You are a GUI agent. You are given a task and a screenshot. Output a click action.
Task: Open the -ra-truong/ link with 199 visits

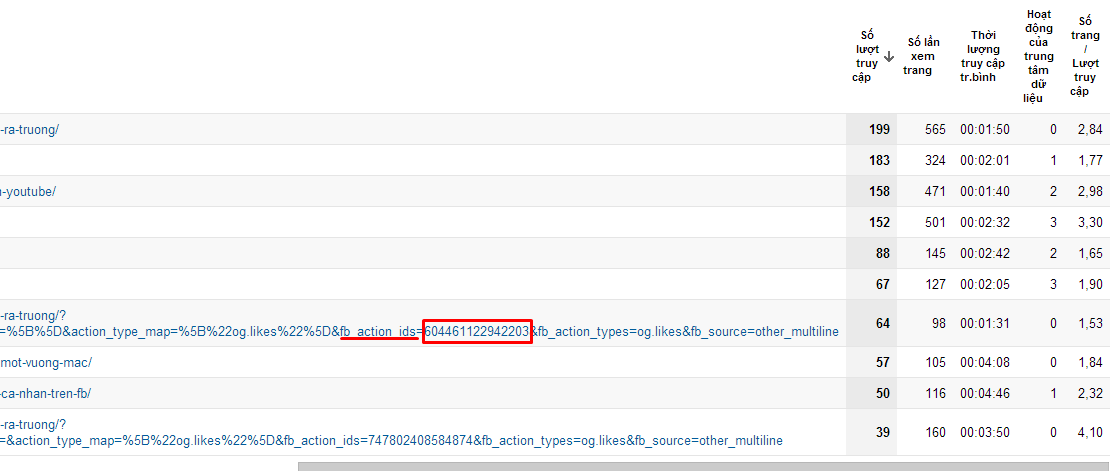(x=30, y=129)
